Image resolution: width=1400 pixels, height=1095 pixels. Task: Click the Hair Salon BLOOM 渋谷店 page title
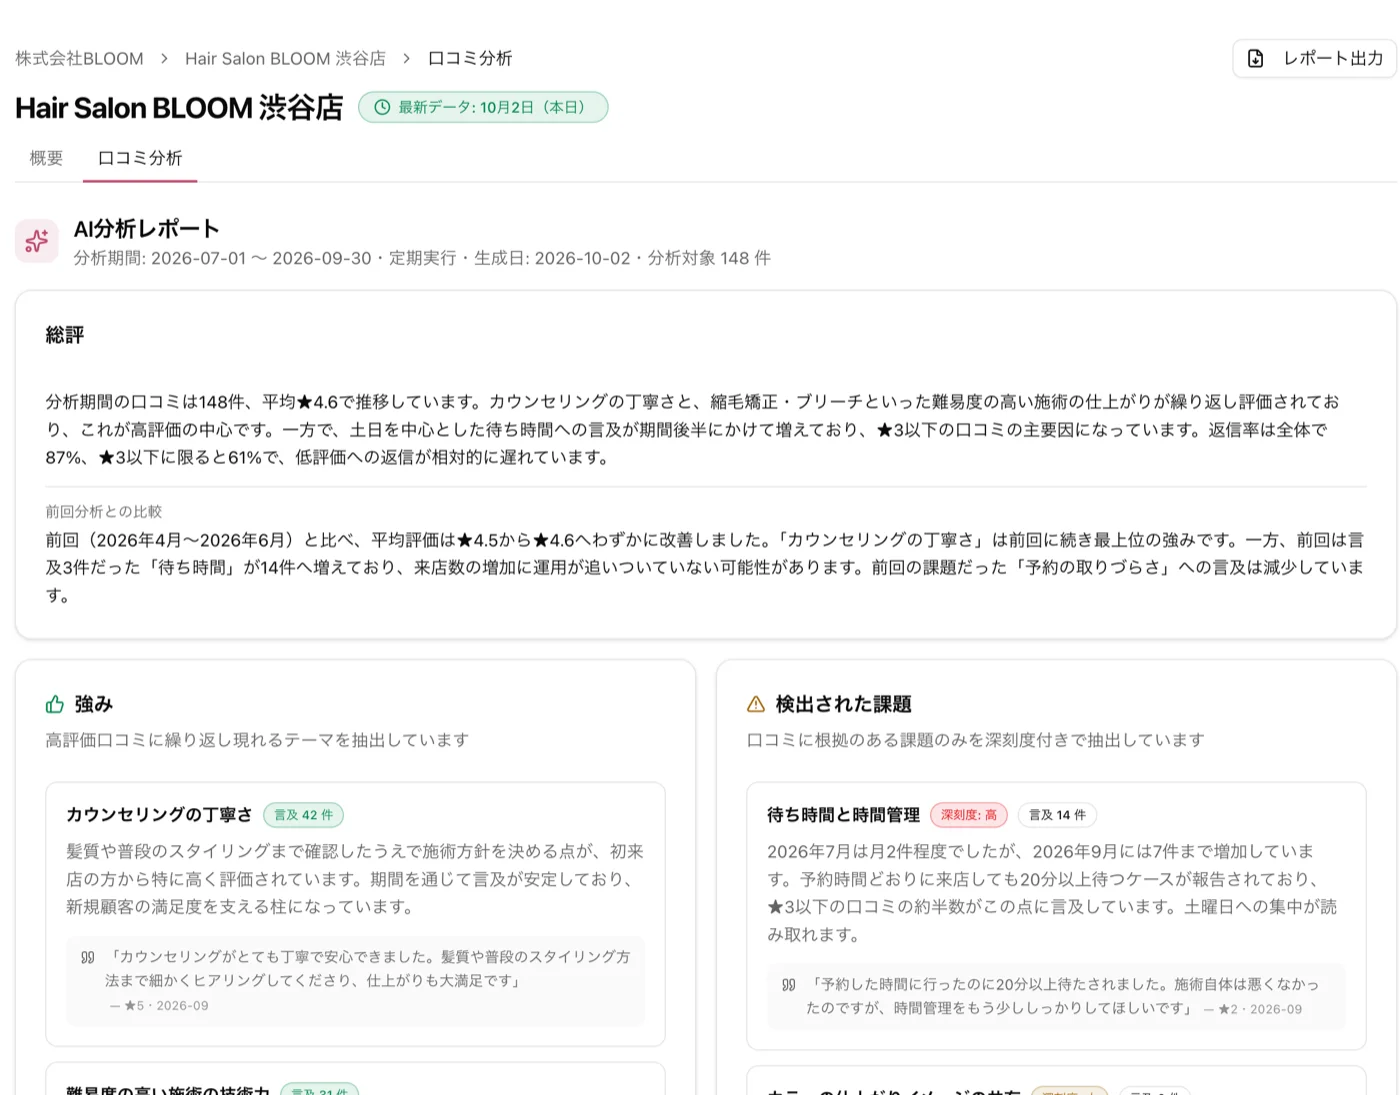[179, 108]
